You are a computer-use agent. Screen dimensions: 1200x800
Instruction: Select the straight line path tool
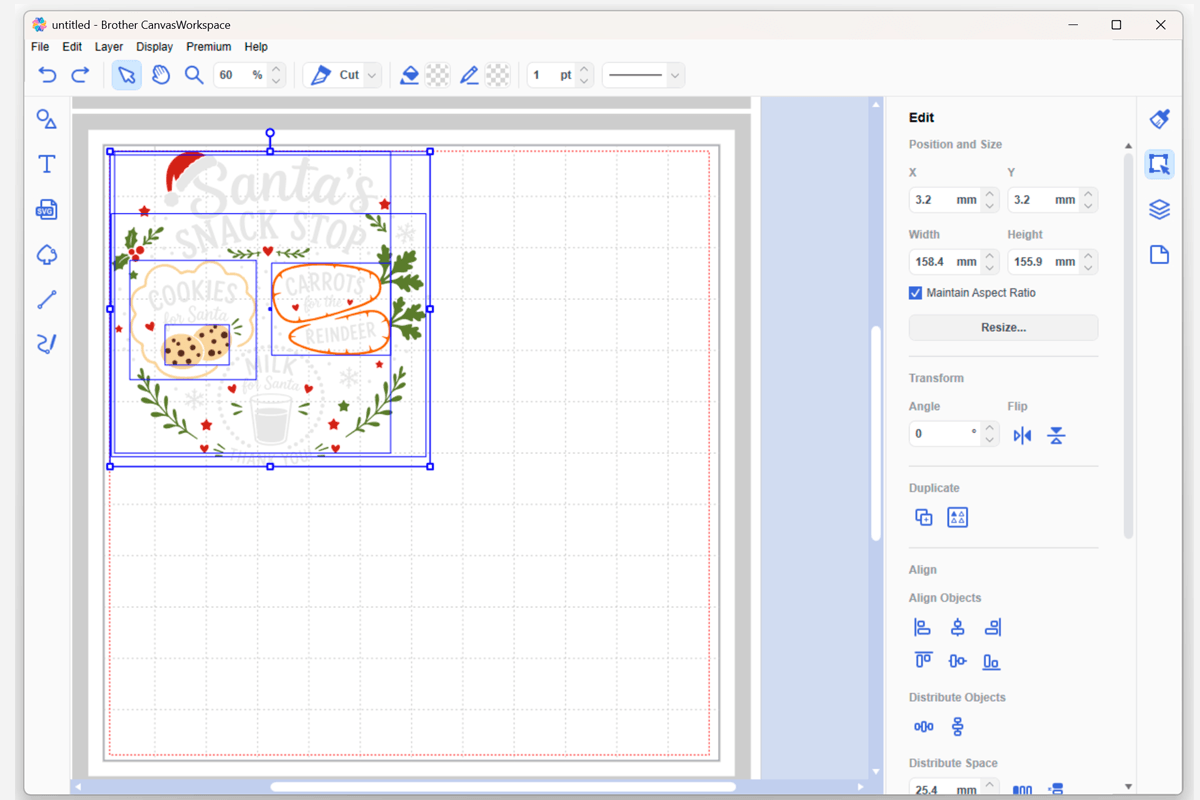(46, 299)
